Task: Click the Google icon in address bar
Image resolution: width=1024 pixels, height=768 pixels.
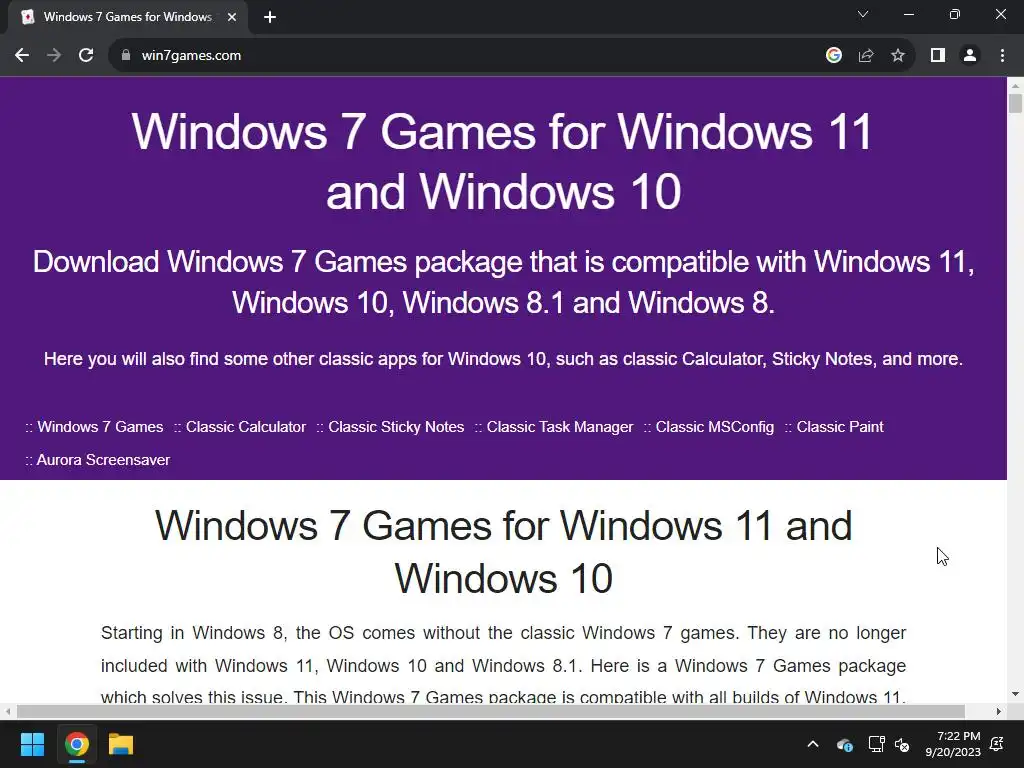Action: tap(833, 56)
